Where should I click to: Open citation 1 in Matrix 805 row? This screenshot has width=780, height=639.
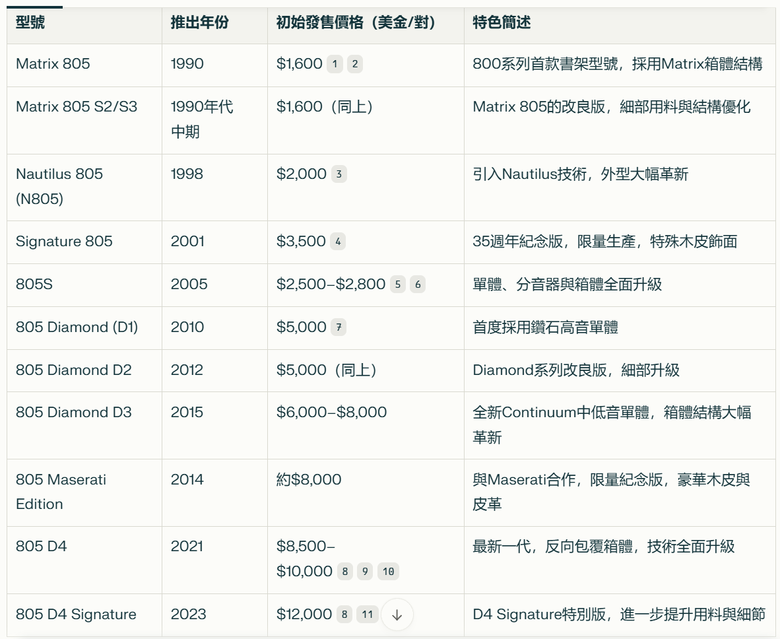click(335, 64)
